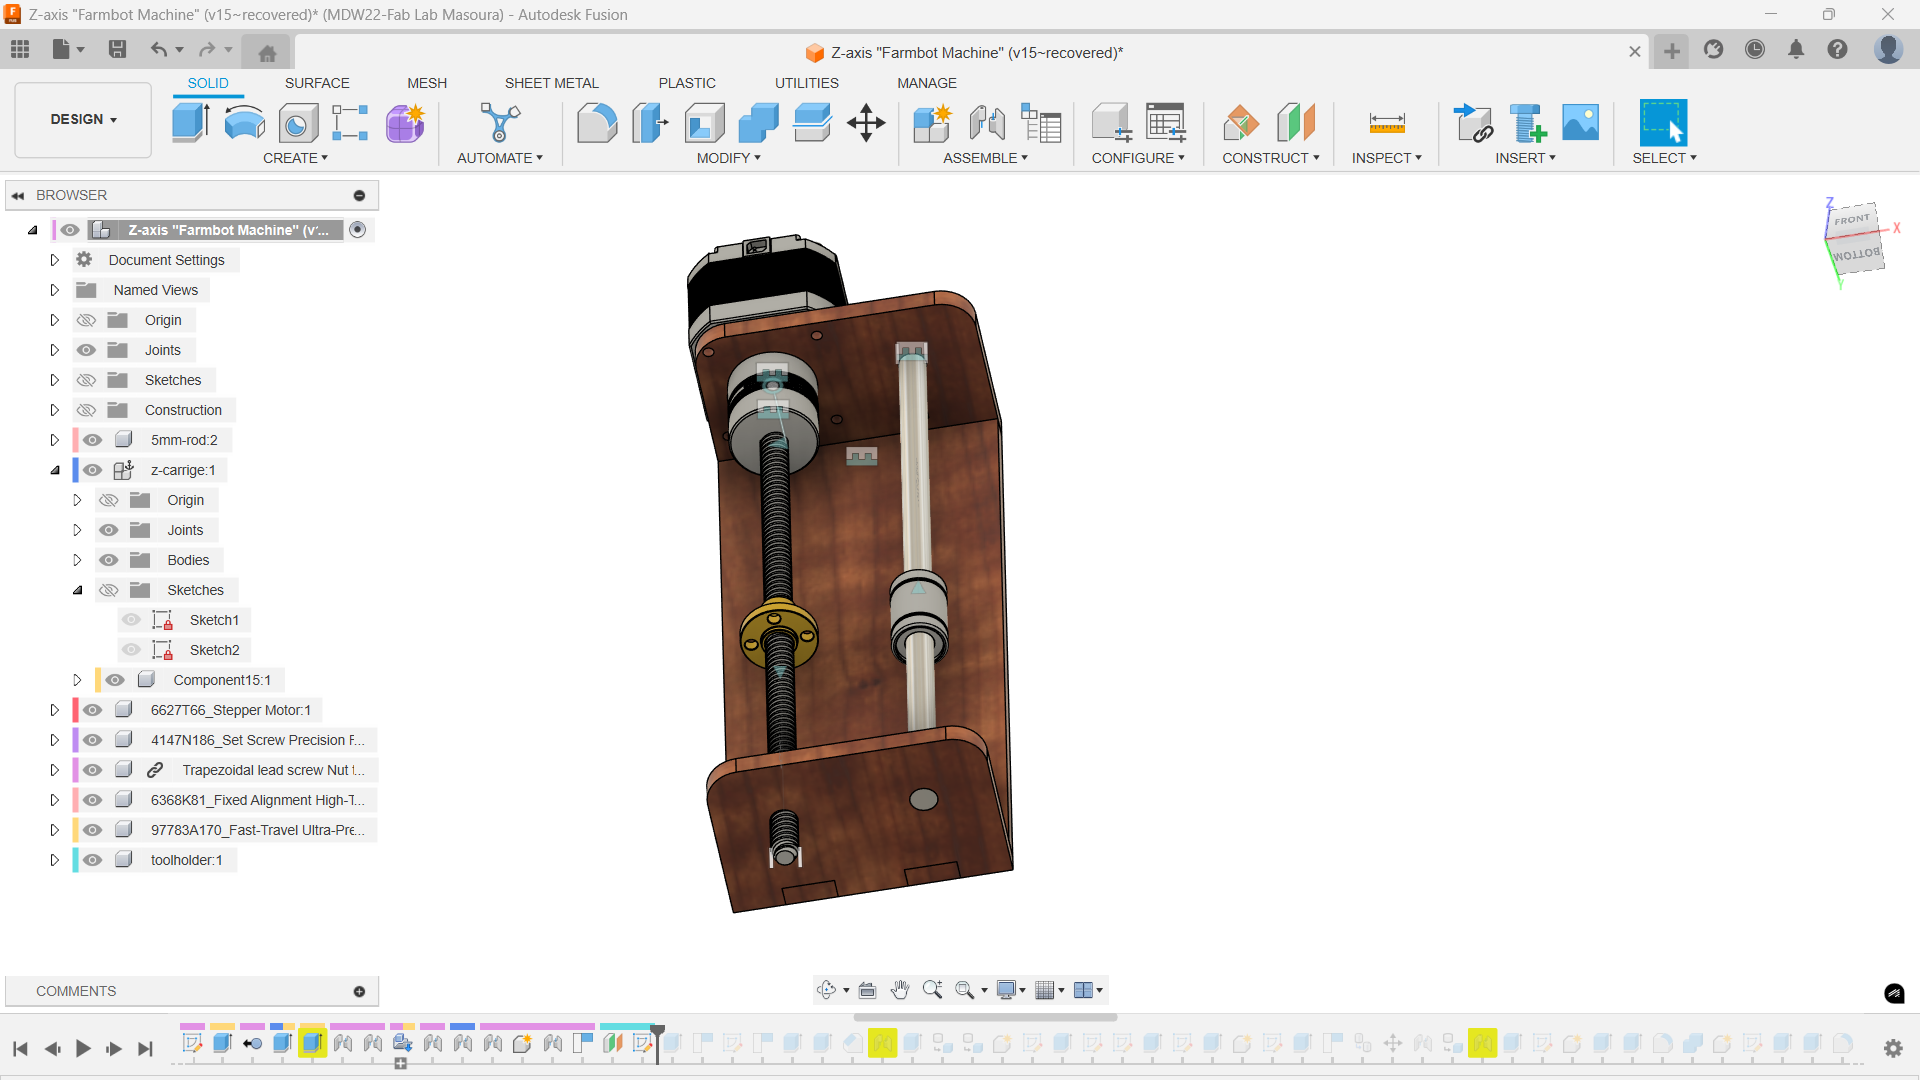Select the Measure tool in Inspect

1387,123
